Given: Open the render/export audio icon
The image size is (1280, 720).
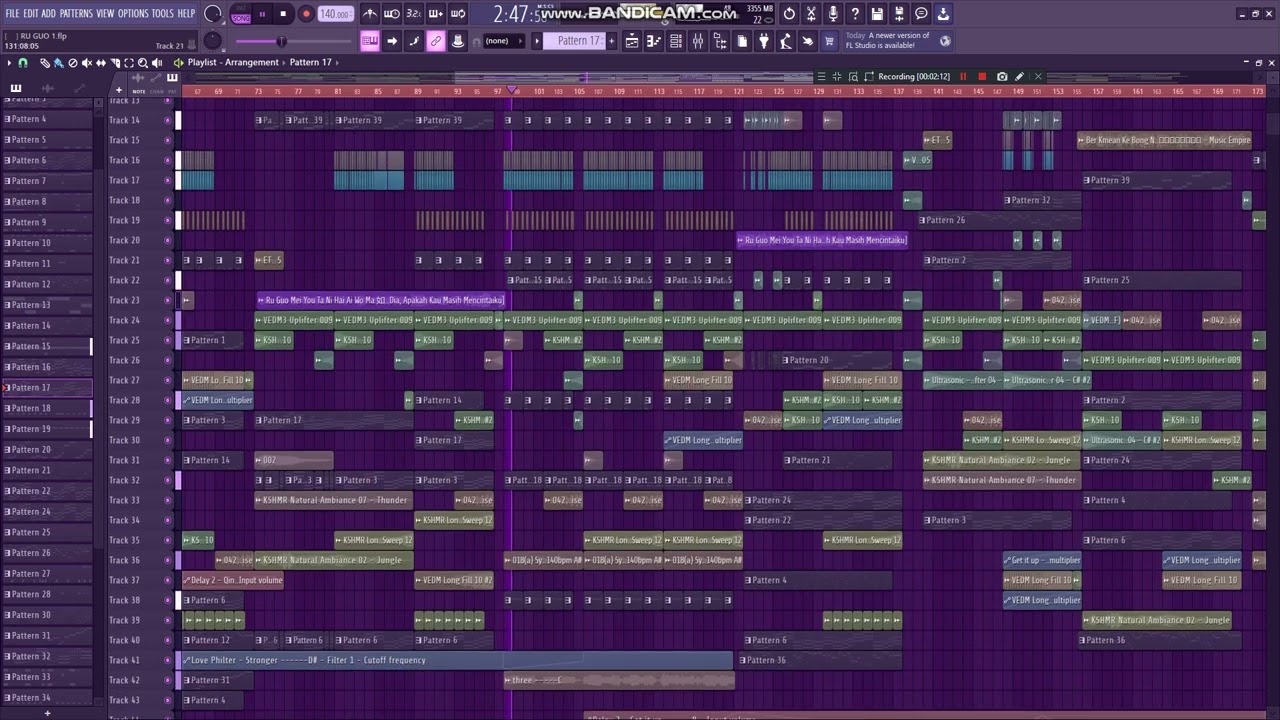Looking at the screenshot, I should click(900, 14).
